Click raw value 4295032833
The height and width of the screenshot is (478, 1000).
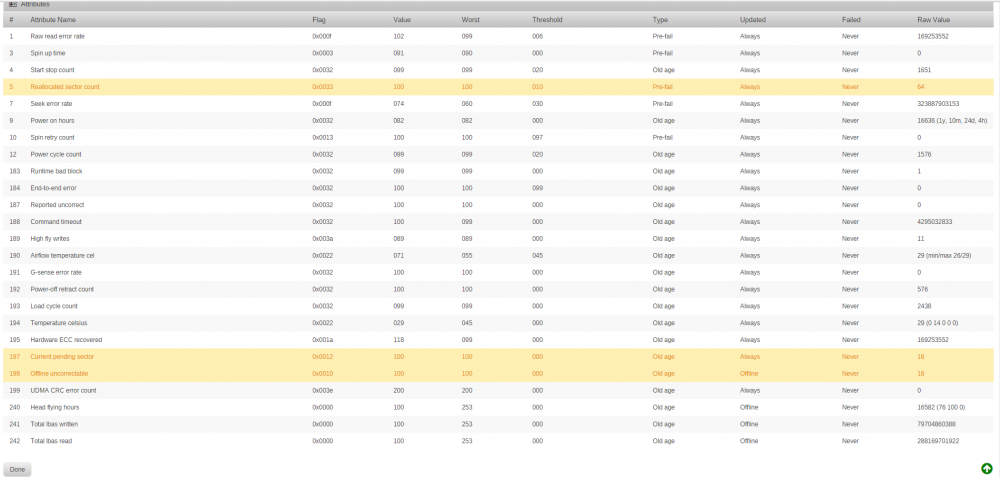point(935,222)
